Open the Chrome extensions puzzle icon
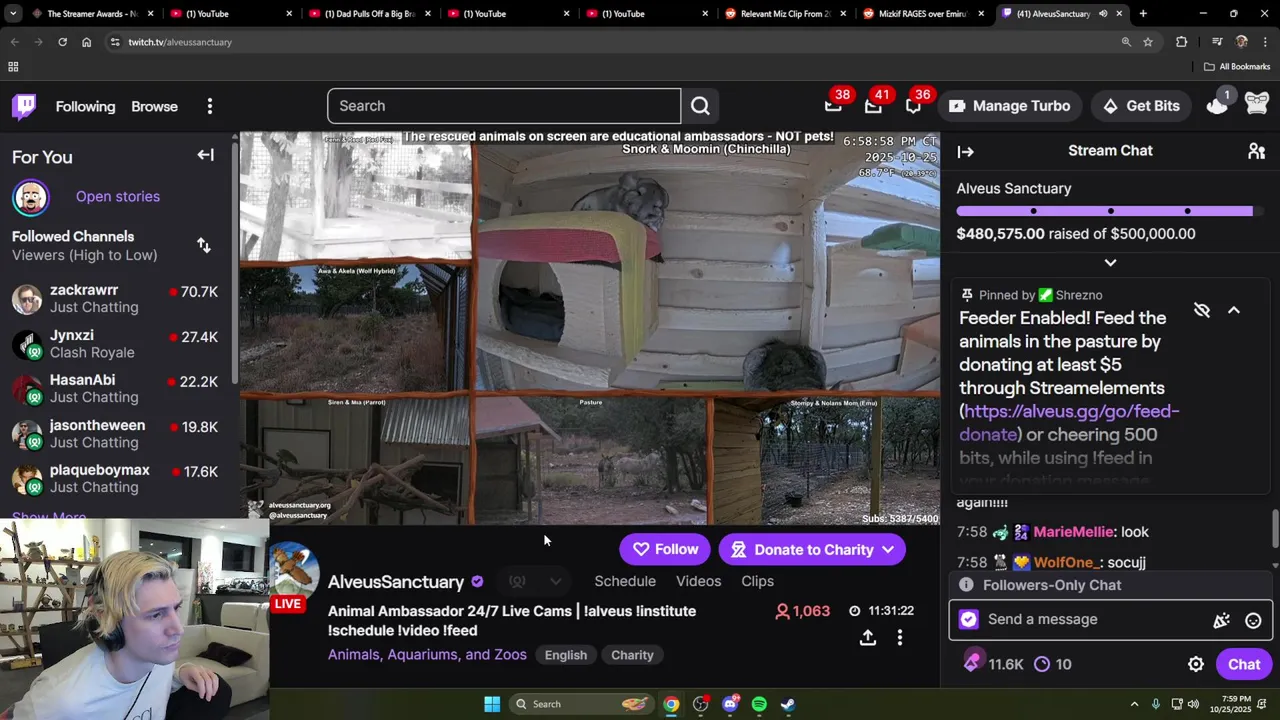Viewport: 1280px width, 720px height. 1181,42
